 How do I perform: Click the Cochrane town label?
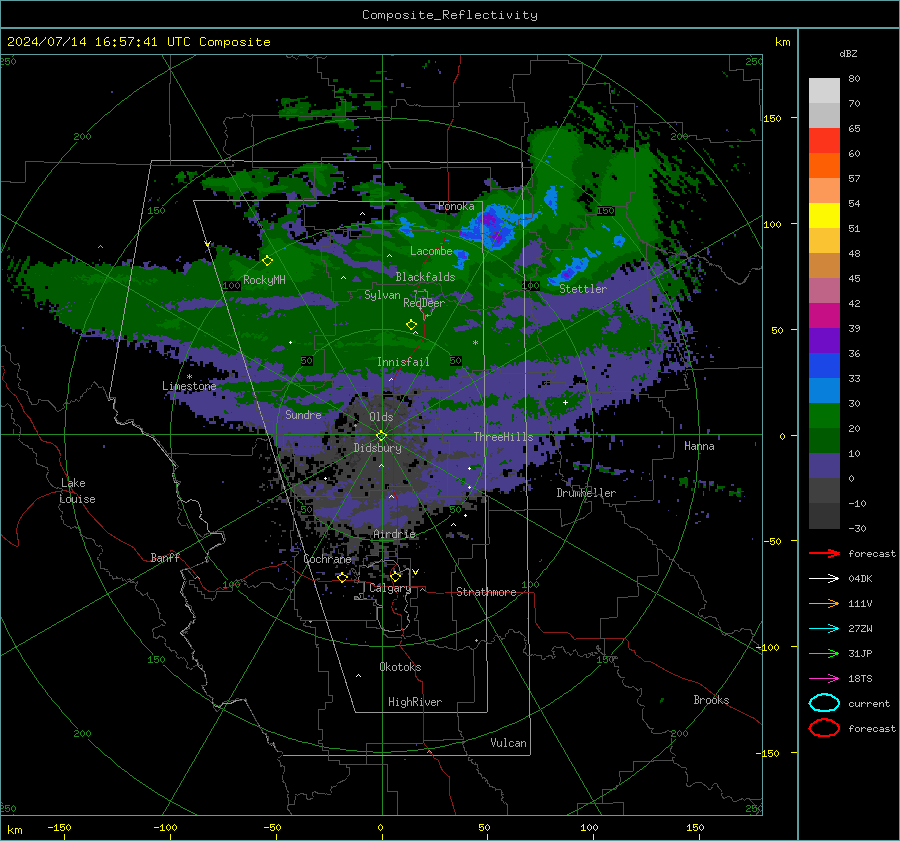click(x=327, y=559)
